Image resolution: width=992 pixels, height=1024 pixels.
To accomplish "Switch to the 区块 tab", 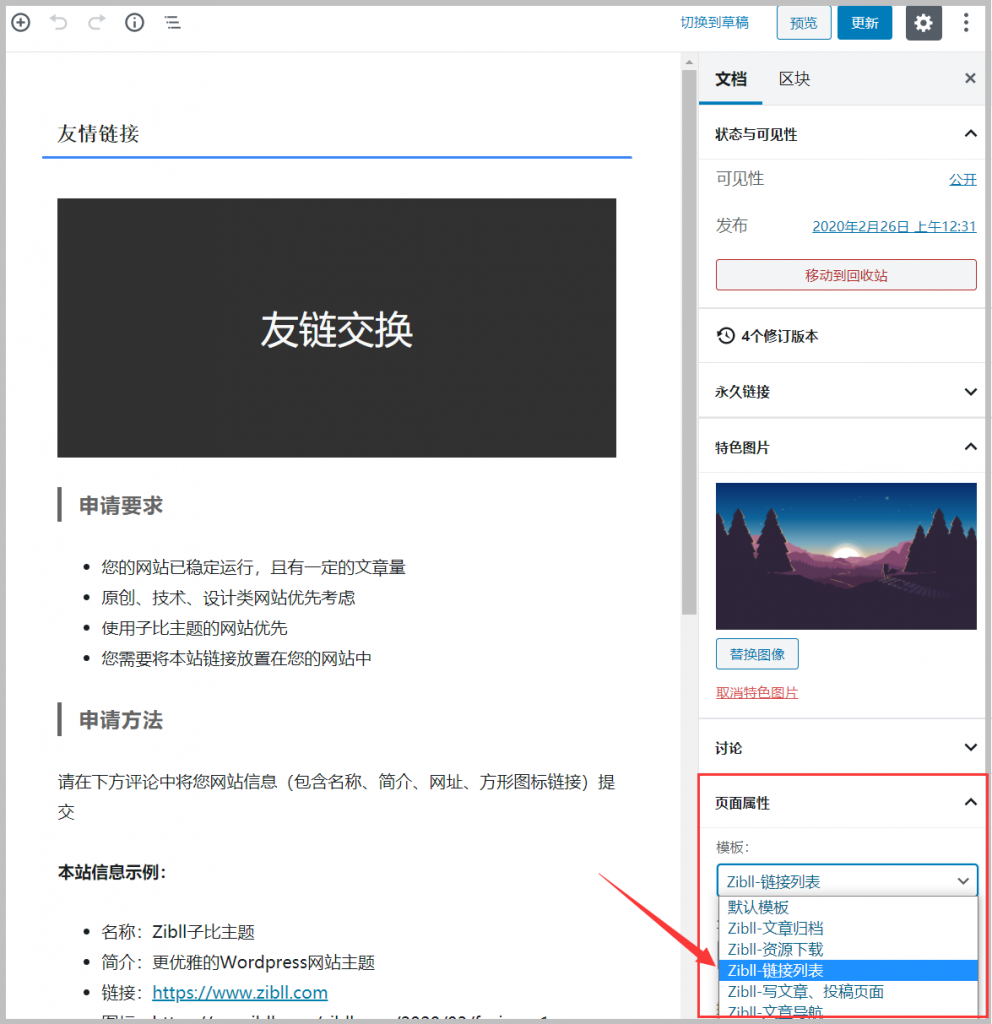I will pos(794,78).
